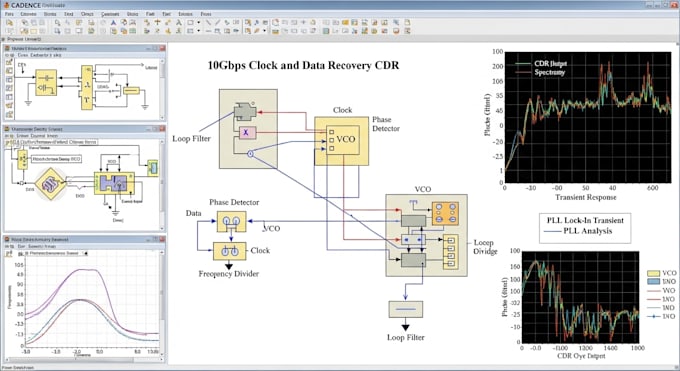Click the 'Data' input label
This screenshot has height=371, width=680.
pyautogui.click(x=193, y=213)
